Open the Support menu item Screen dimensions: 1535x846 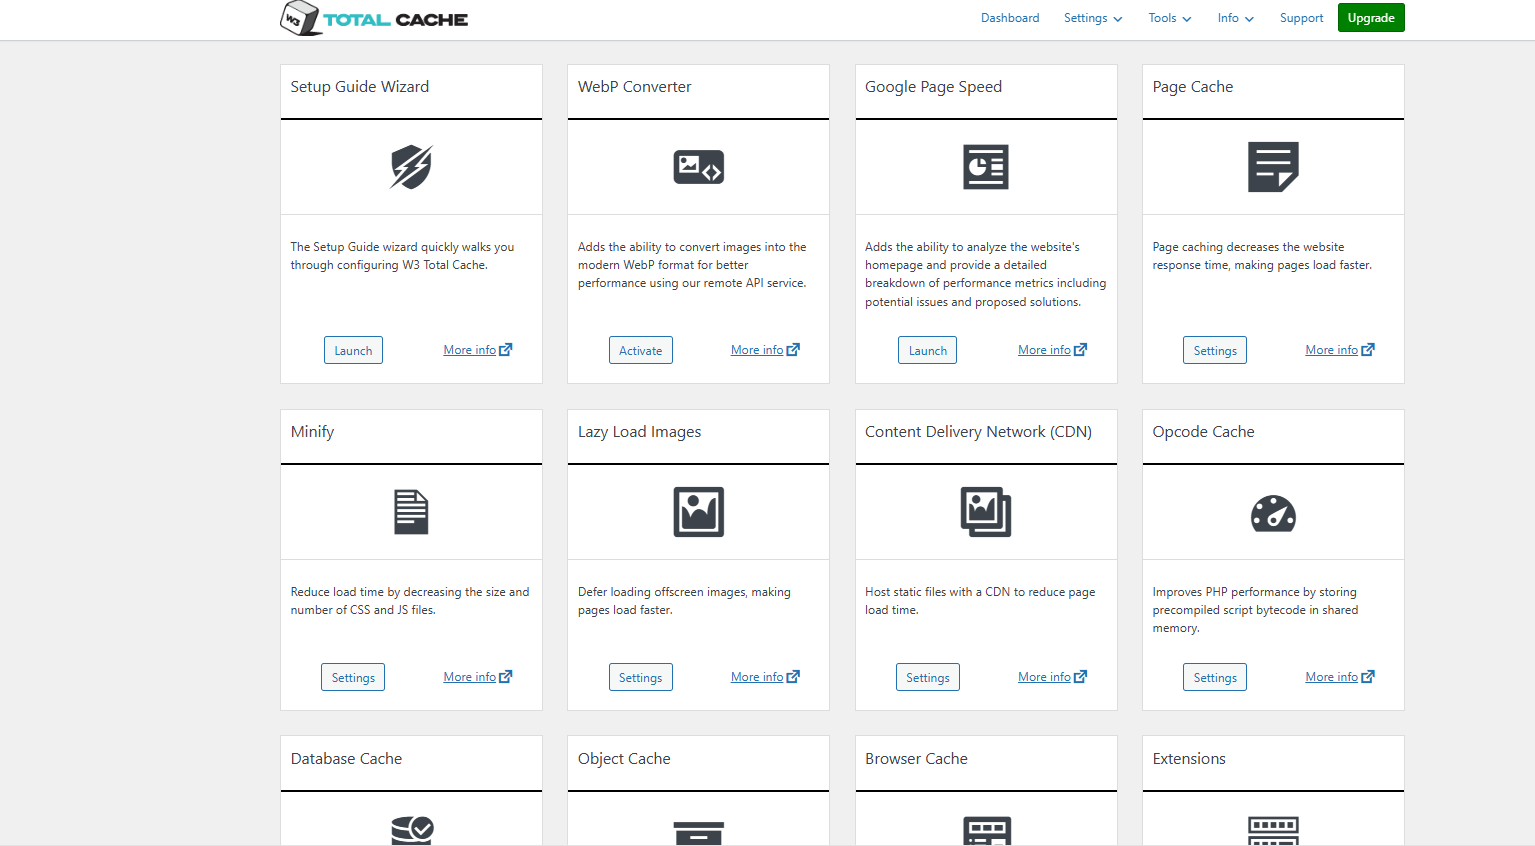coord(1301,18)
